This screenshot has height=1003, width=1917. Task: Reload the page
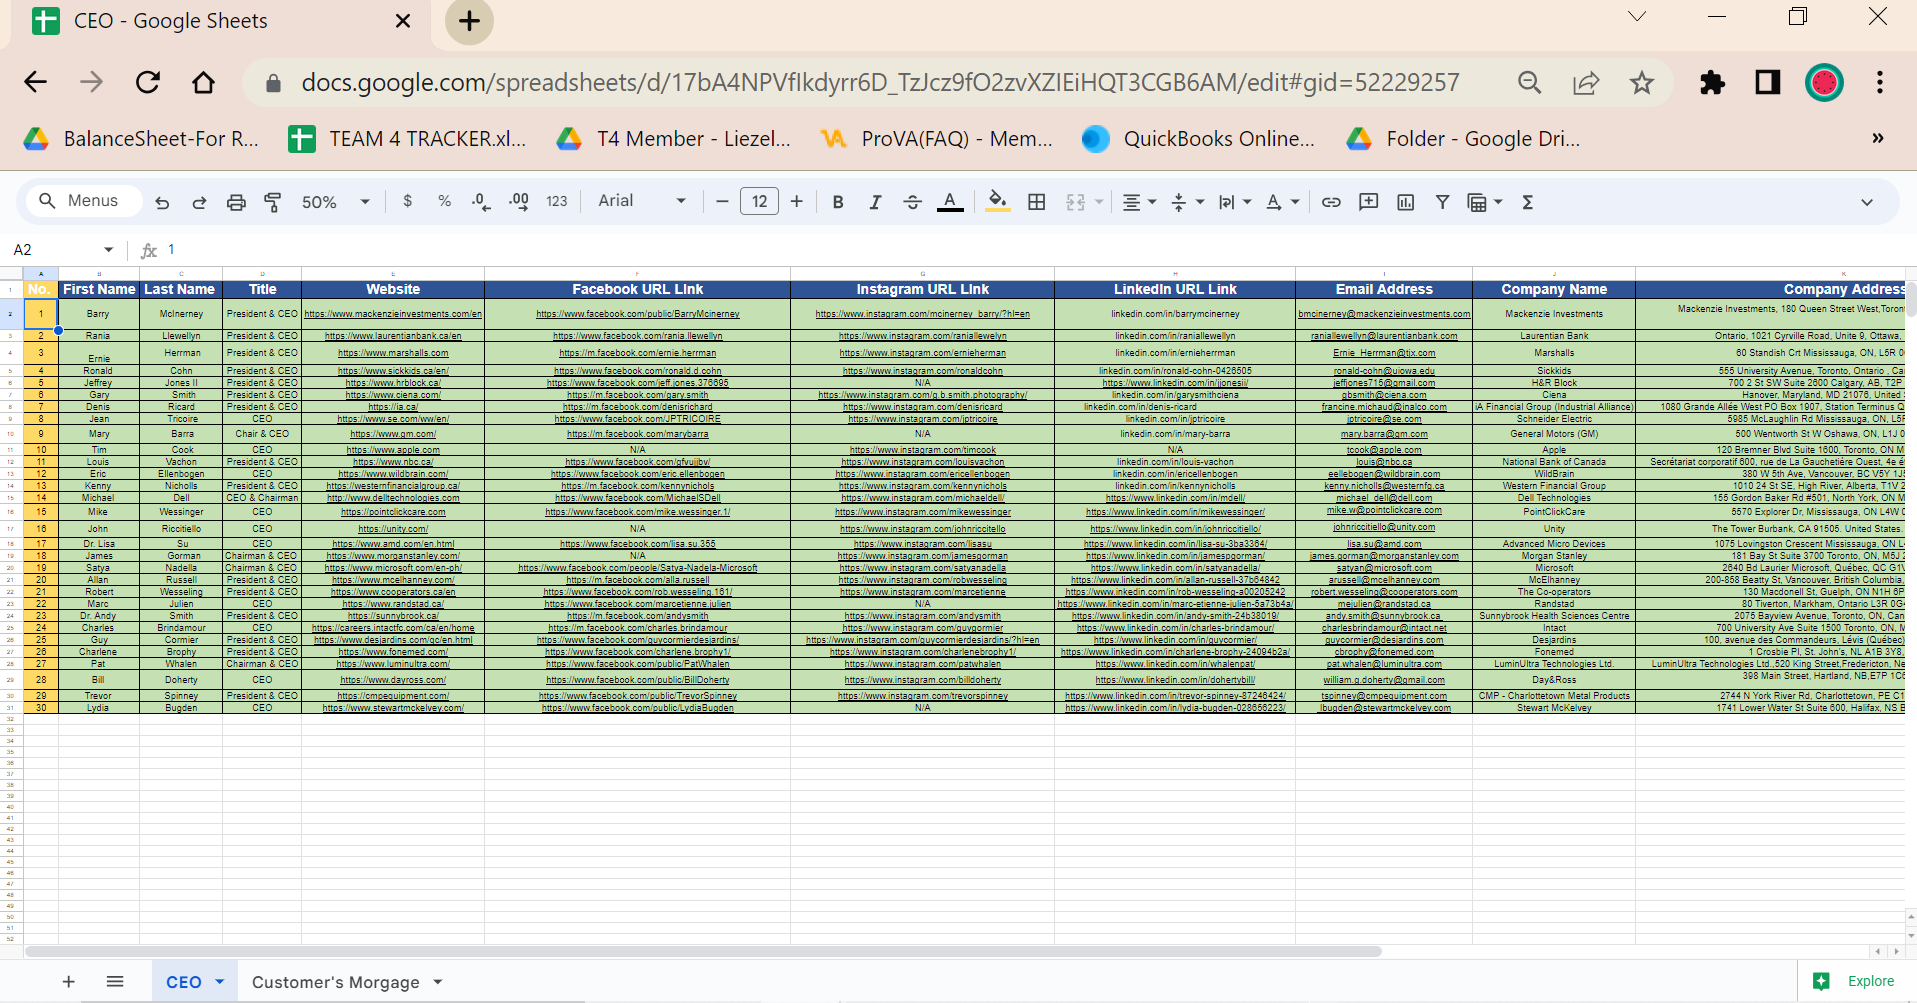coord(148,82)
